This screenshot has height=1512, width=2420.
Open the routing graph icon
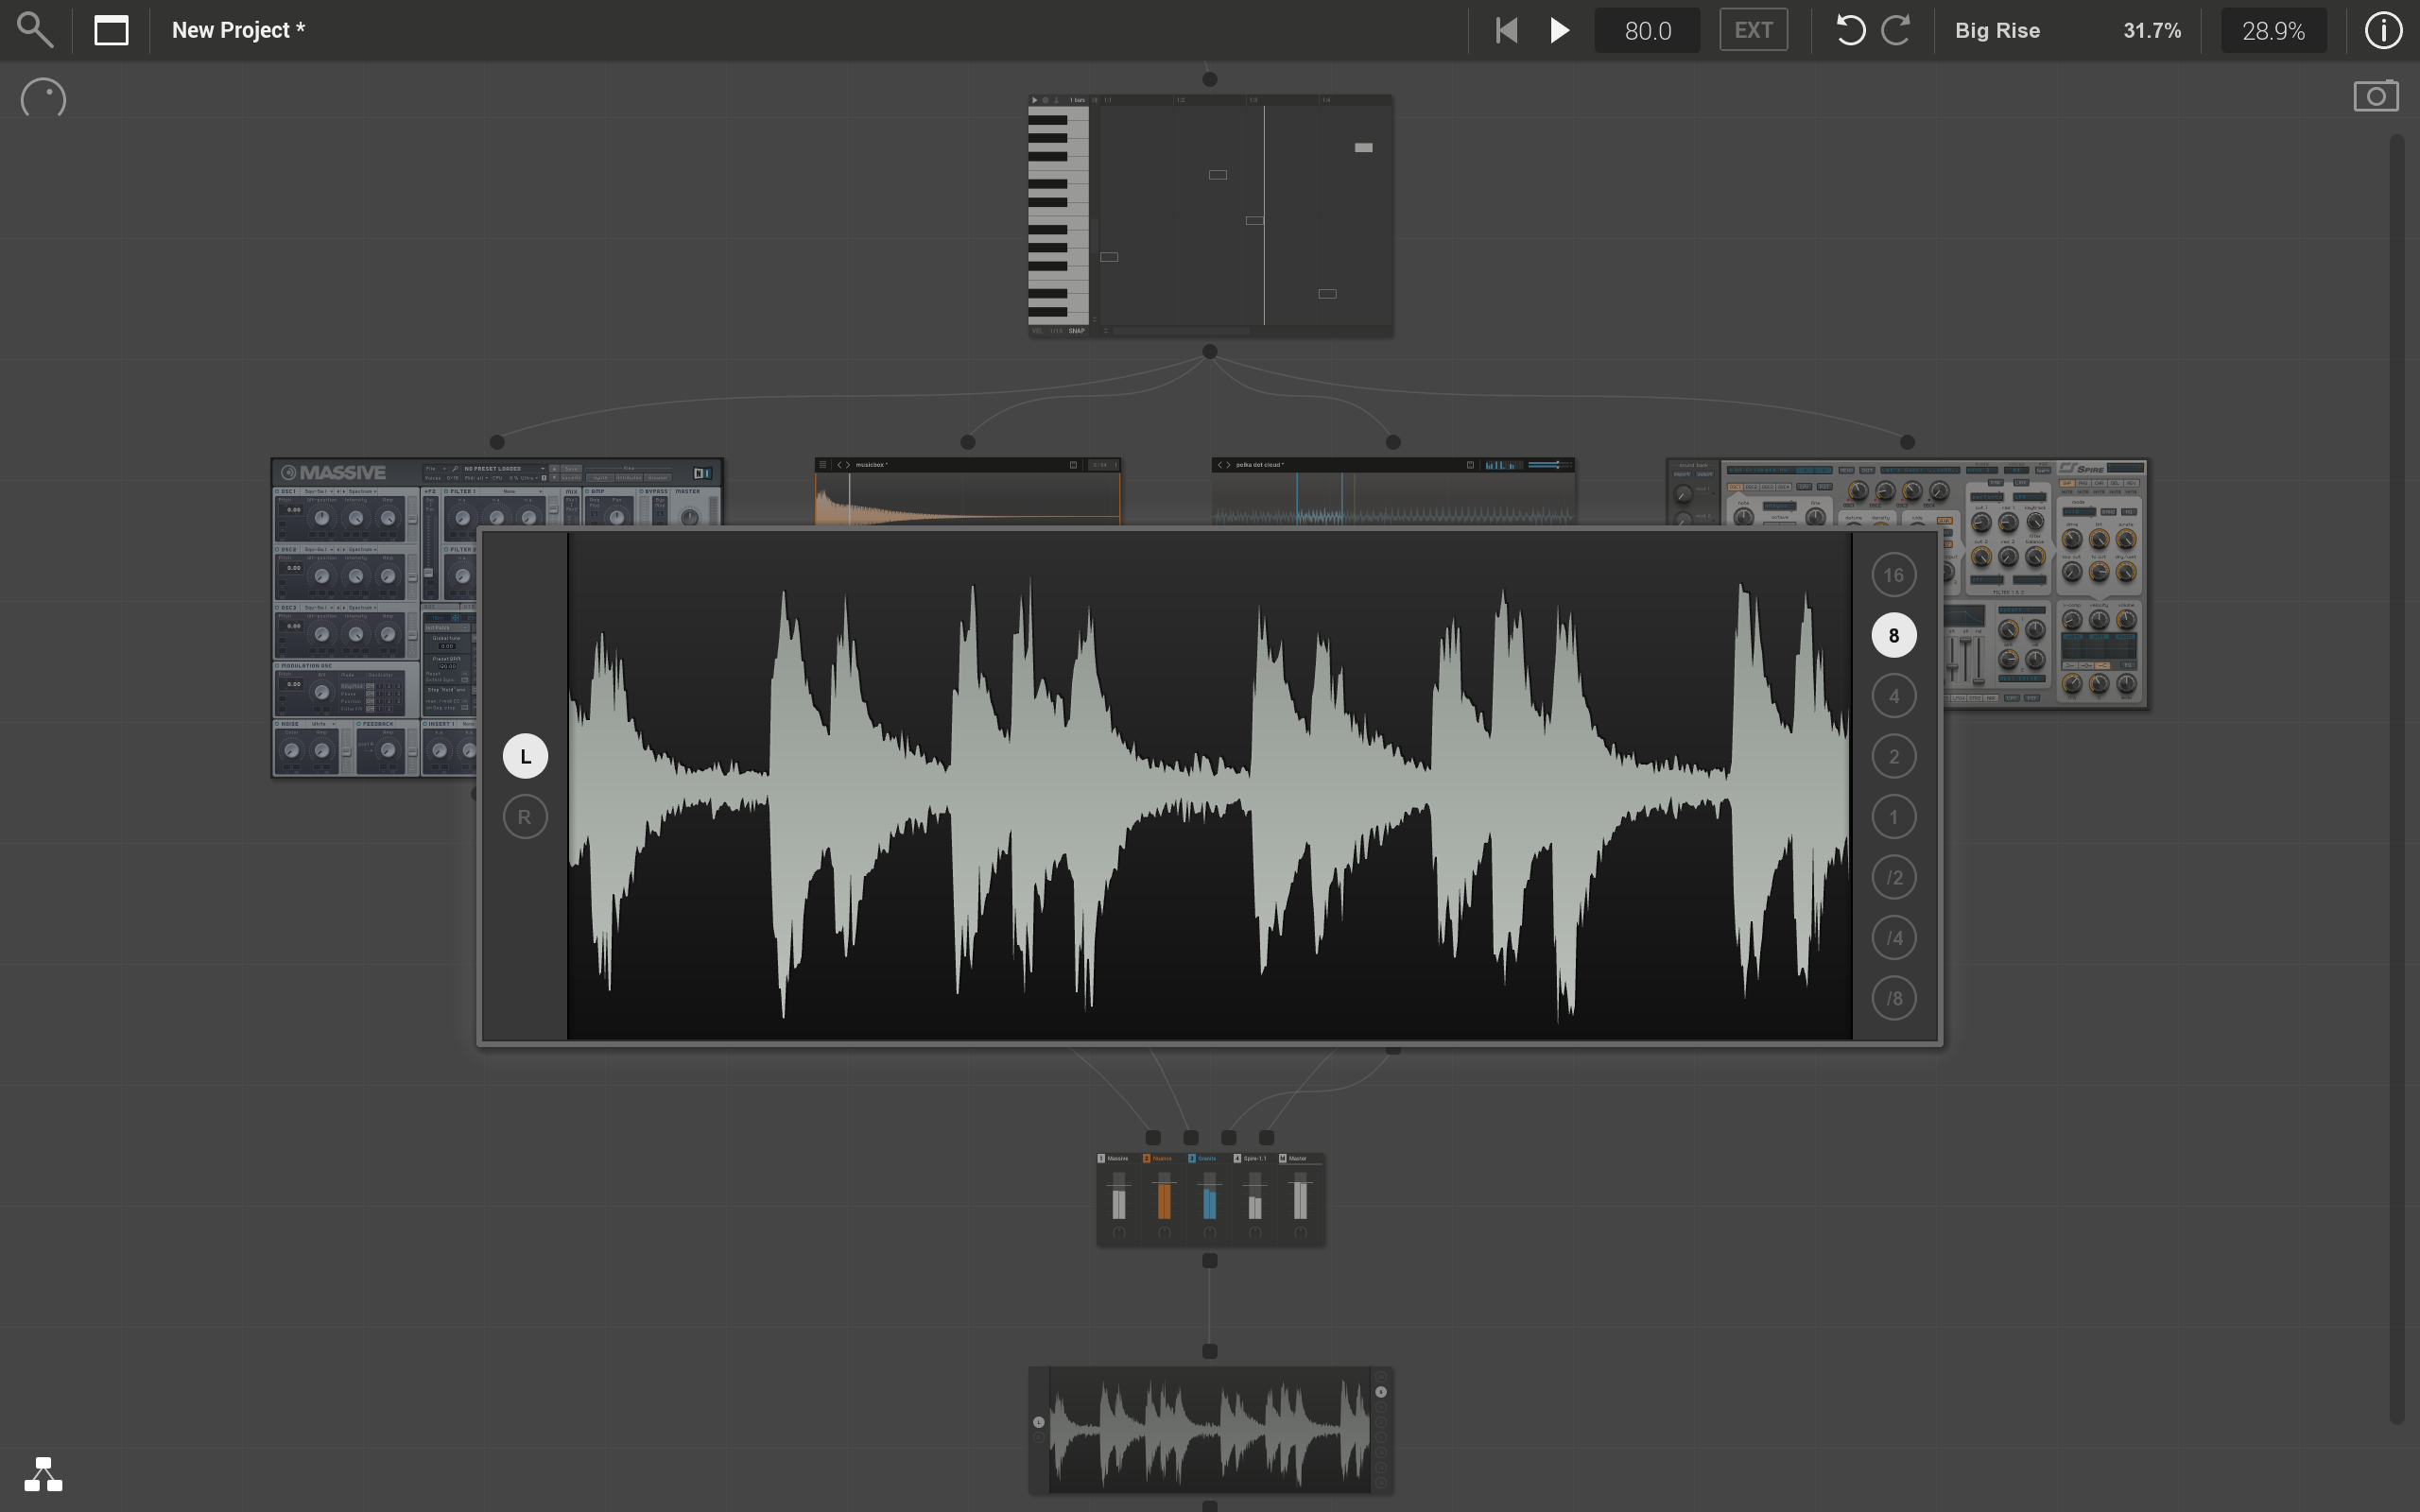pyautogui.click(x=43, y=1474)
